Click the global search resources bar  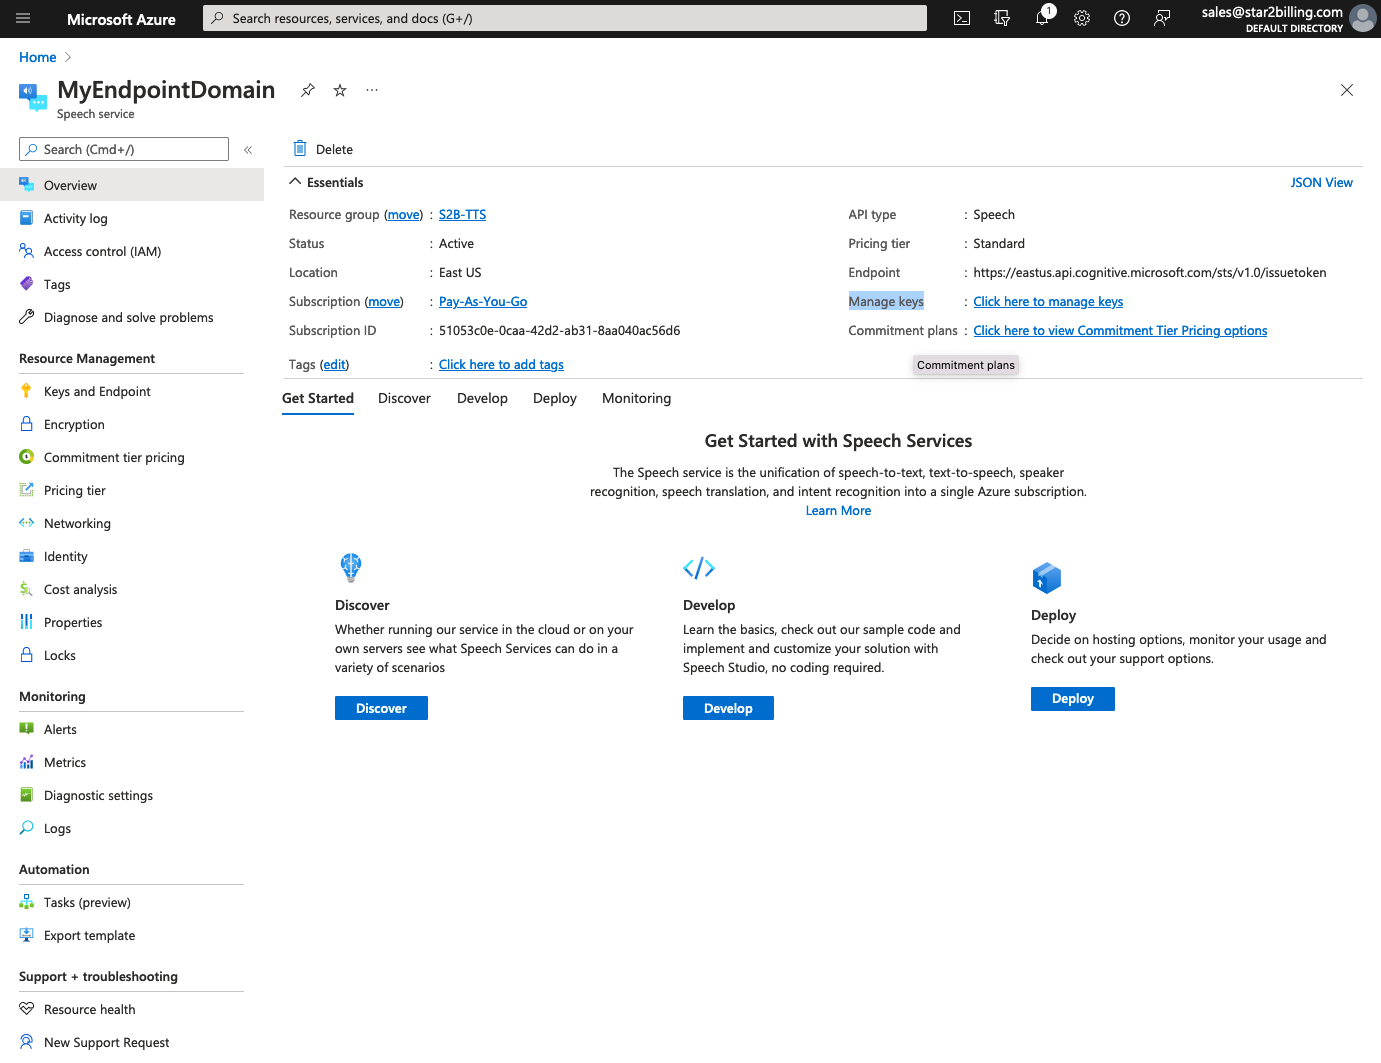coord(565,18)
